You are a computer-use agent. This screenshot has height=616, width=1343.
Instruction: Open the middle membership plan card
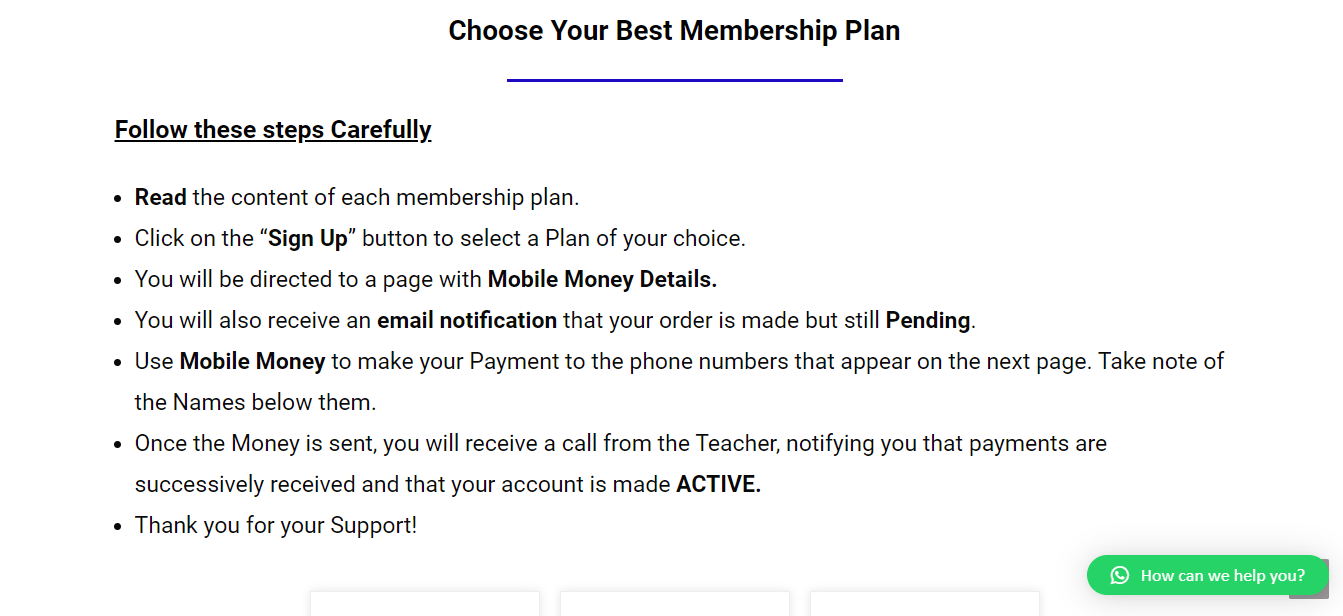tap(674, 605)
